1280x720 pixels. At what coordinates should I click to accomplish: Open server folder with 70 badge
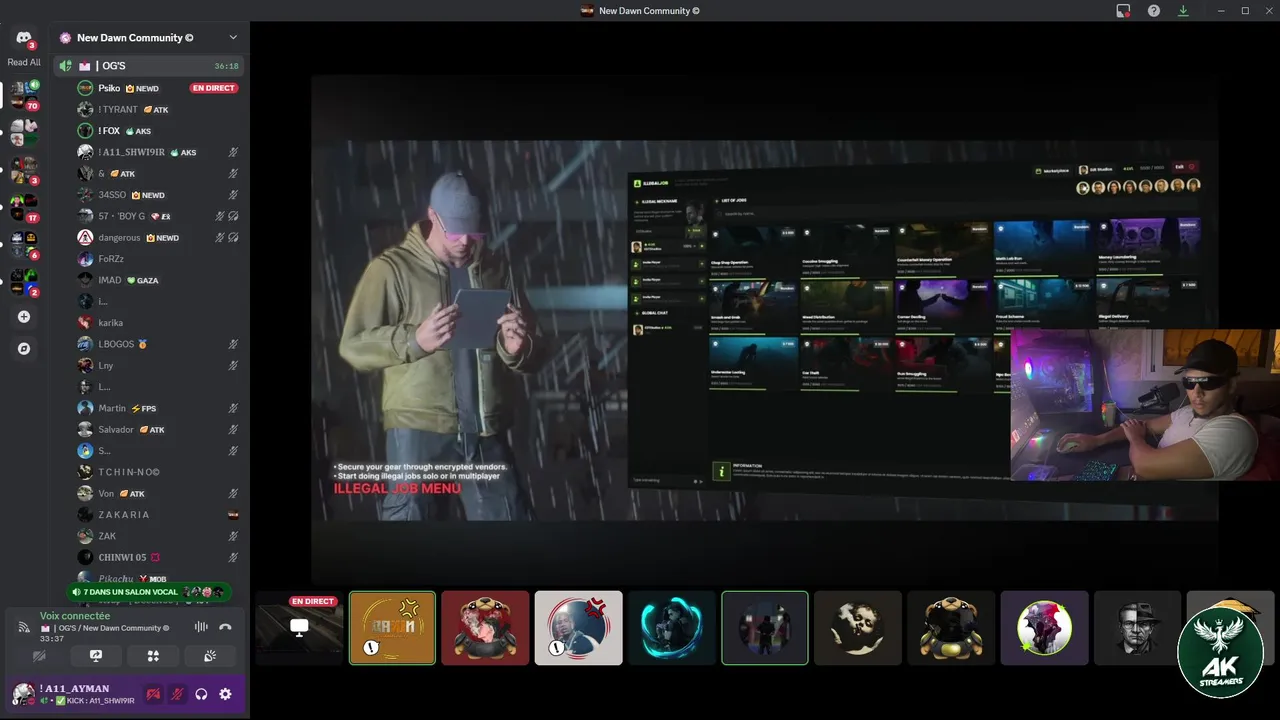[24, 96]
